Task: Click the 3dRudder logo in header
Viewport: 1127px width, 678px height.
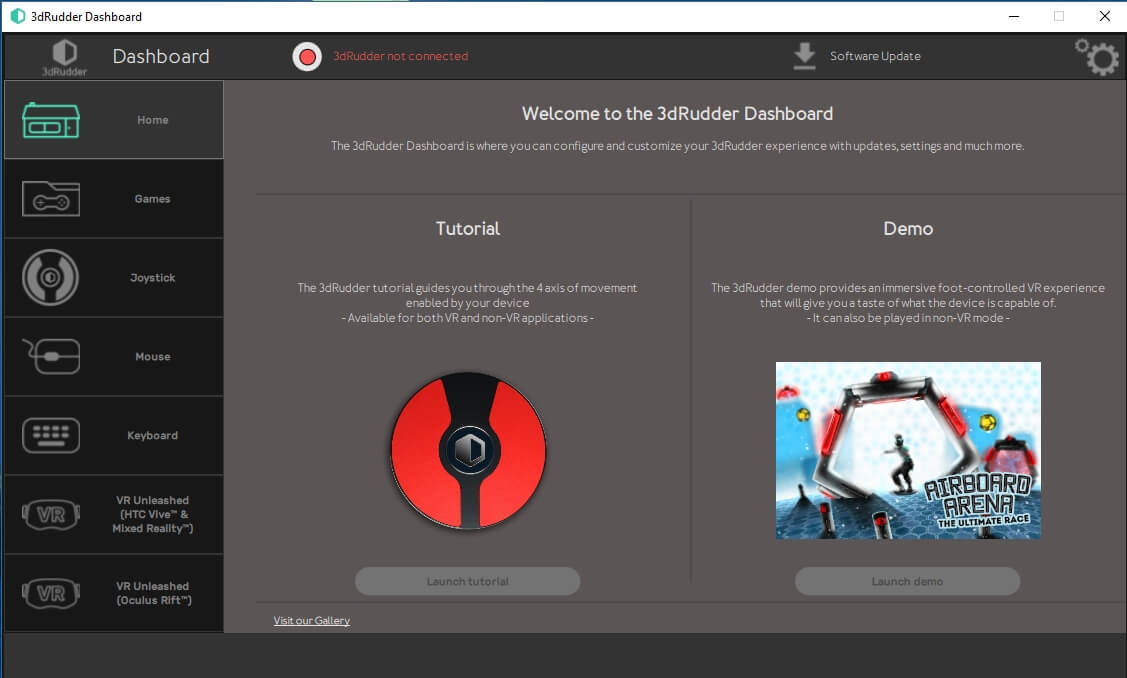Action: point(64,57)
